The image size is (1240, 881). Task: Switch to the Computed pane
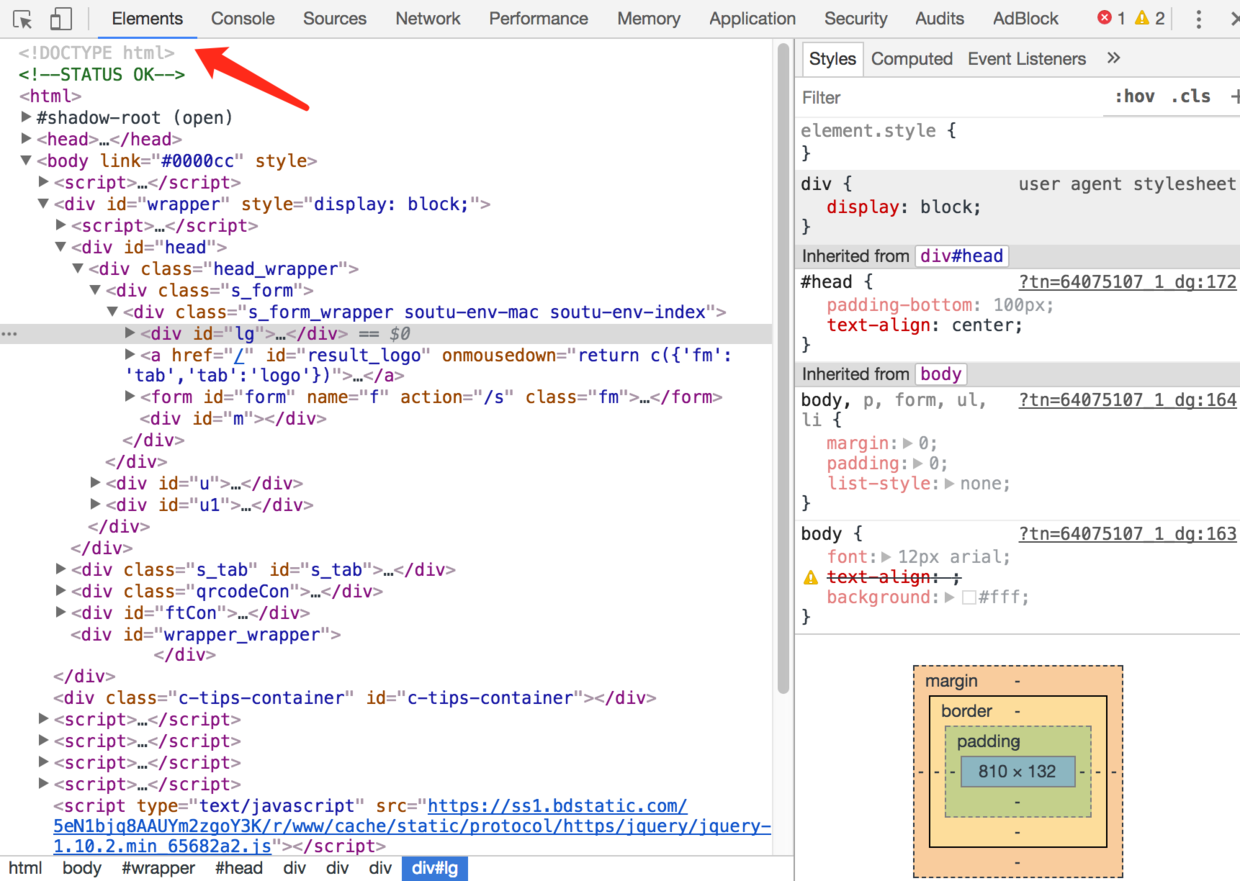(912, 59)
